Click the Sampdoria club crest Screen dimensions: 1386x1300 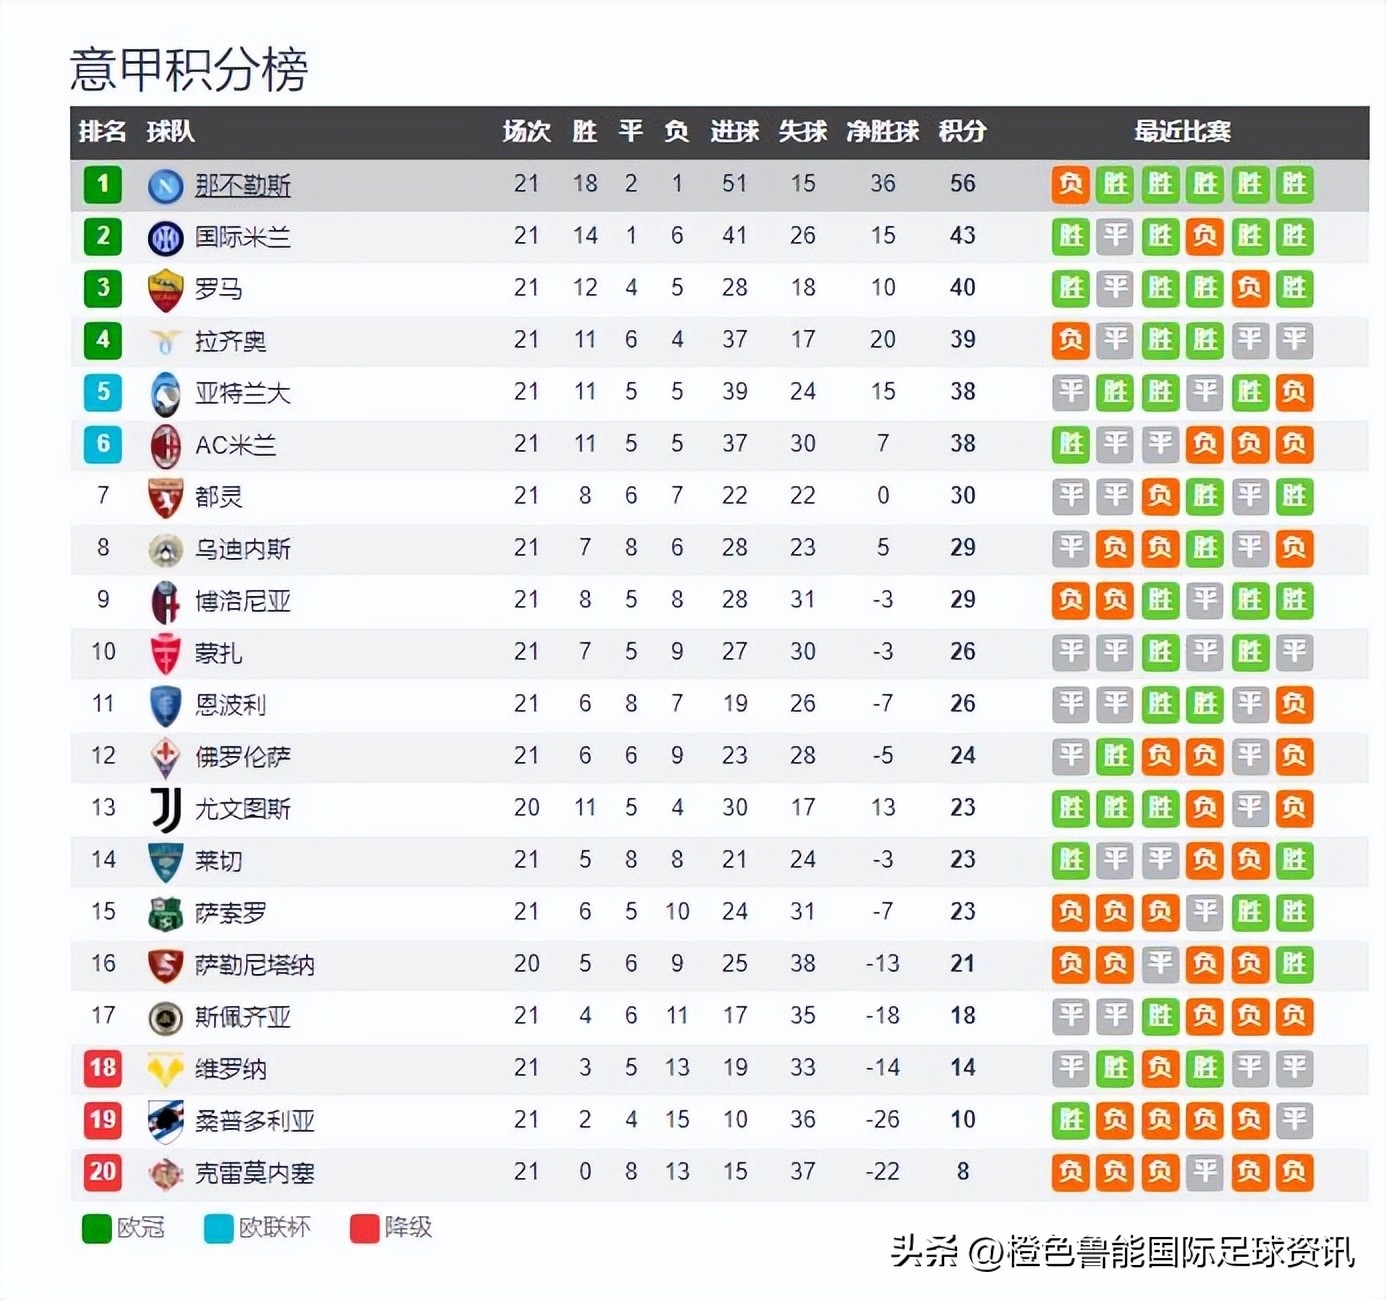[165, 1121]
